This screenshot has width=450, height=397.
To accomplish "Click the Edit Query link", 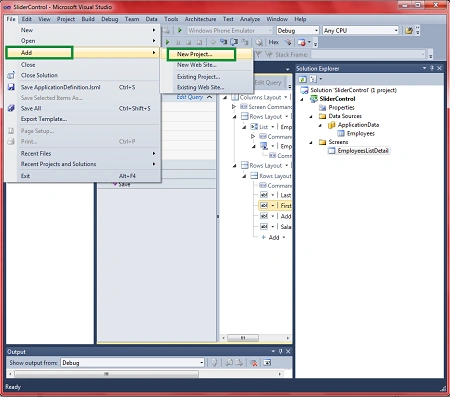I will point(190,97).
